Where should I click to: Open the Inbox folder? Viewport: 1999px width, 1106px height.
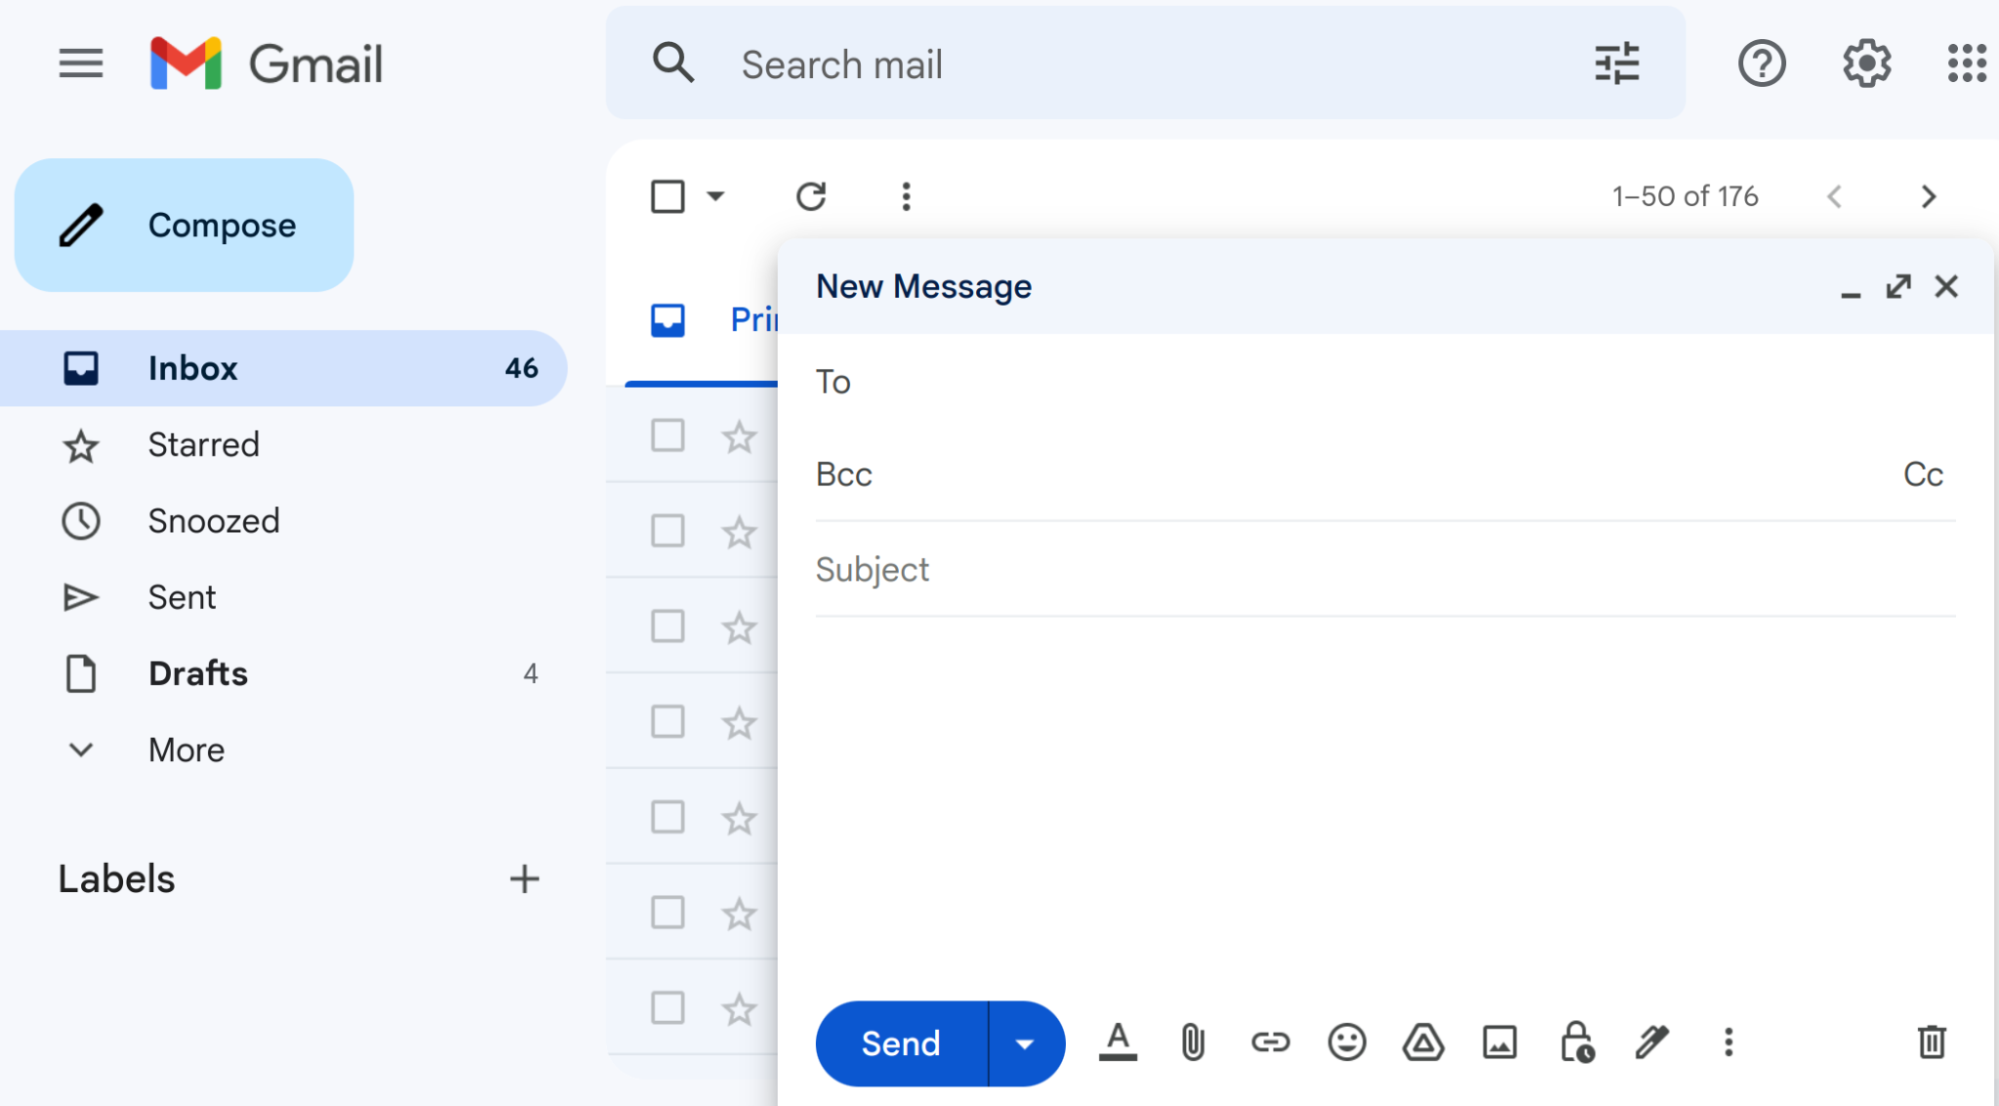(x=284, y=368)
